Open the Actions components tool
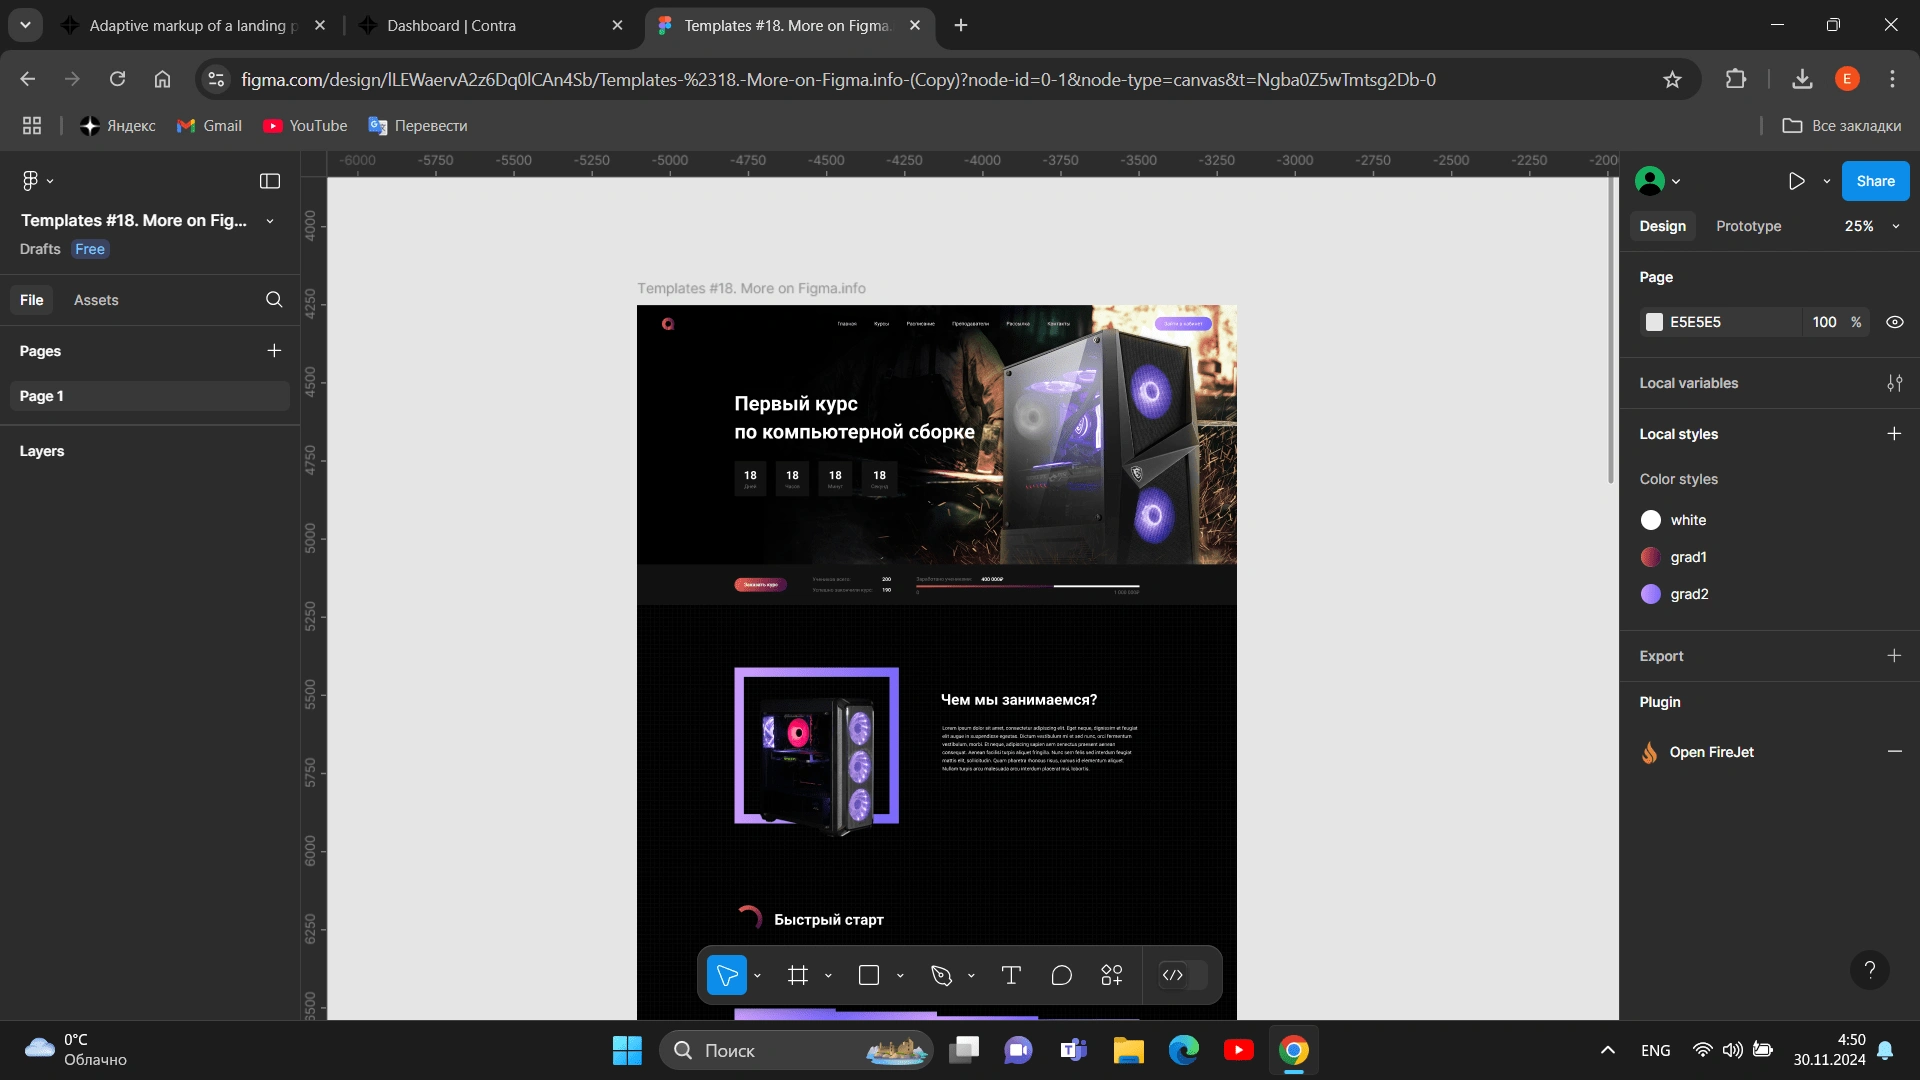This screenshot has width=1920, height=1080. [1111, 975]
